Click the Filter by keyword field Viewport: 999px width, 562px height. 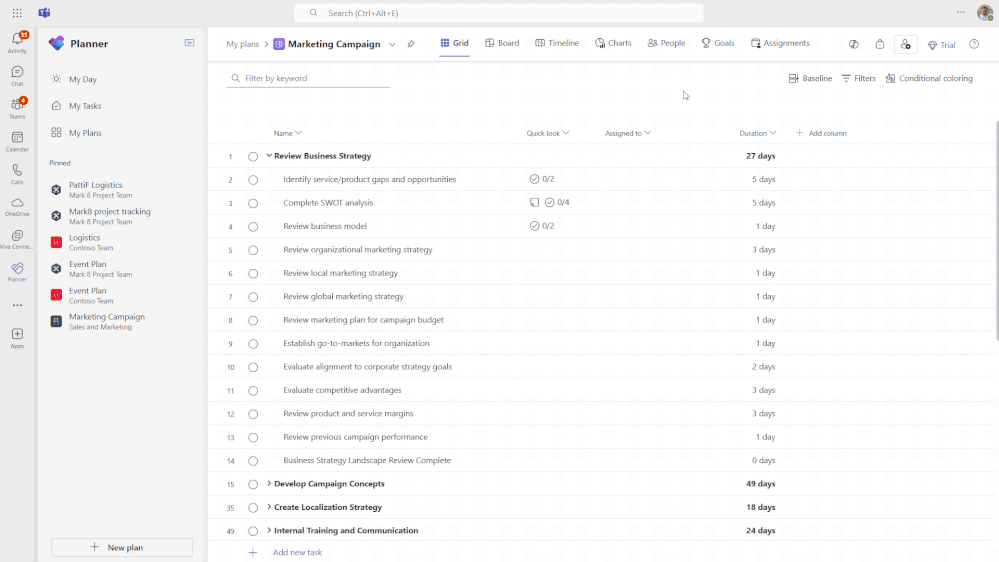310,78
